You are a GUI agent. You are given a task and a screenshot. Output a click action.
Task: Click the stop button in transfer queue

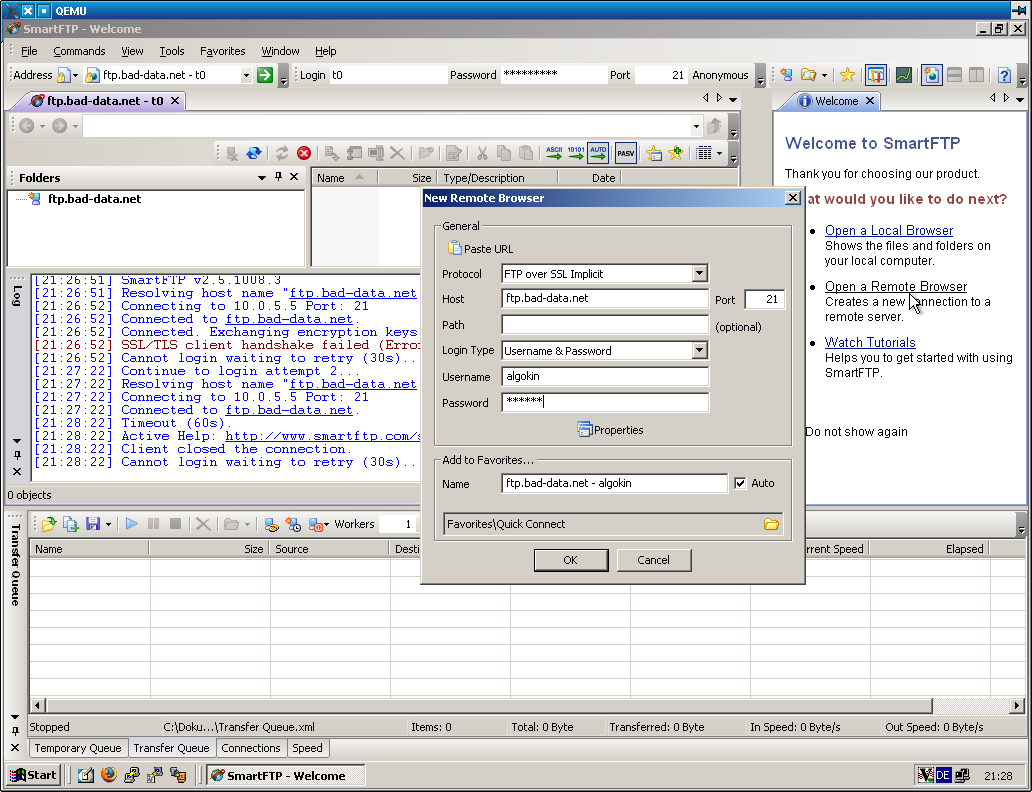175,524
